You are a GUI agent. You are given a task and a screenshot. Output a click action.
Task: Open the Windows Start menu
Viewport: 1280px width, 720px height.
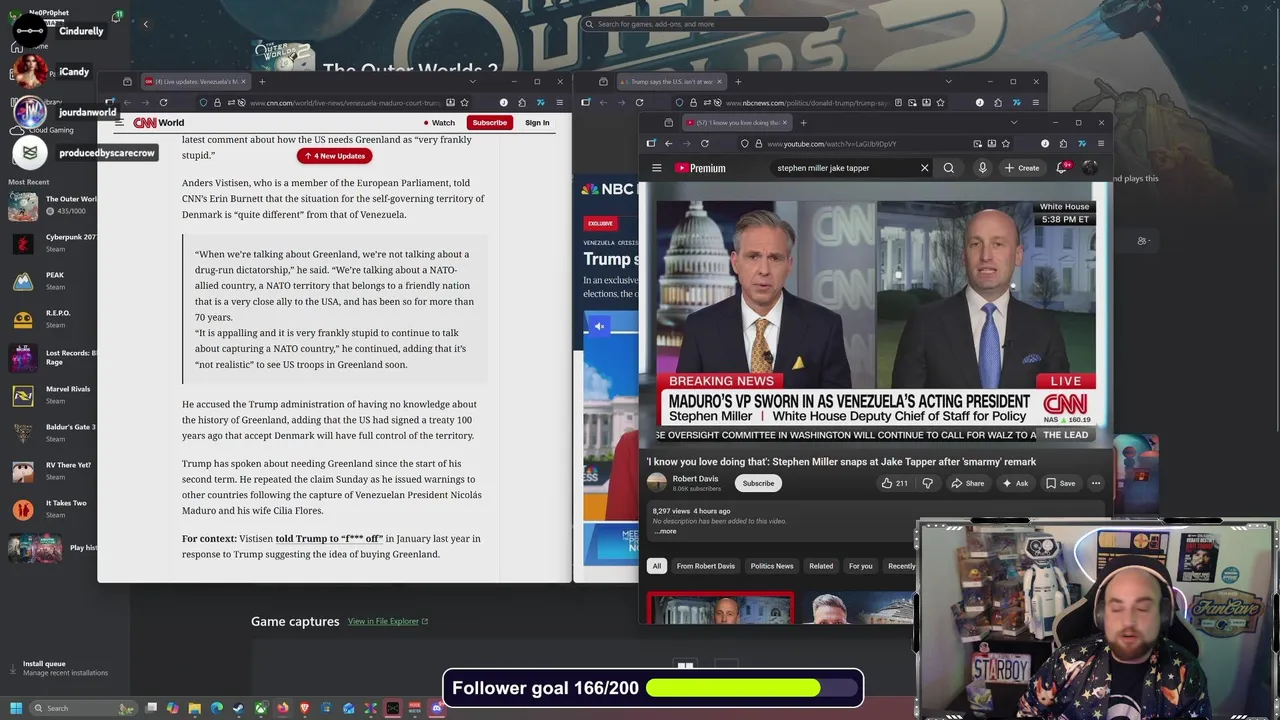pos(15,708)
